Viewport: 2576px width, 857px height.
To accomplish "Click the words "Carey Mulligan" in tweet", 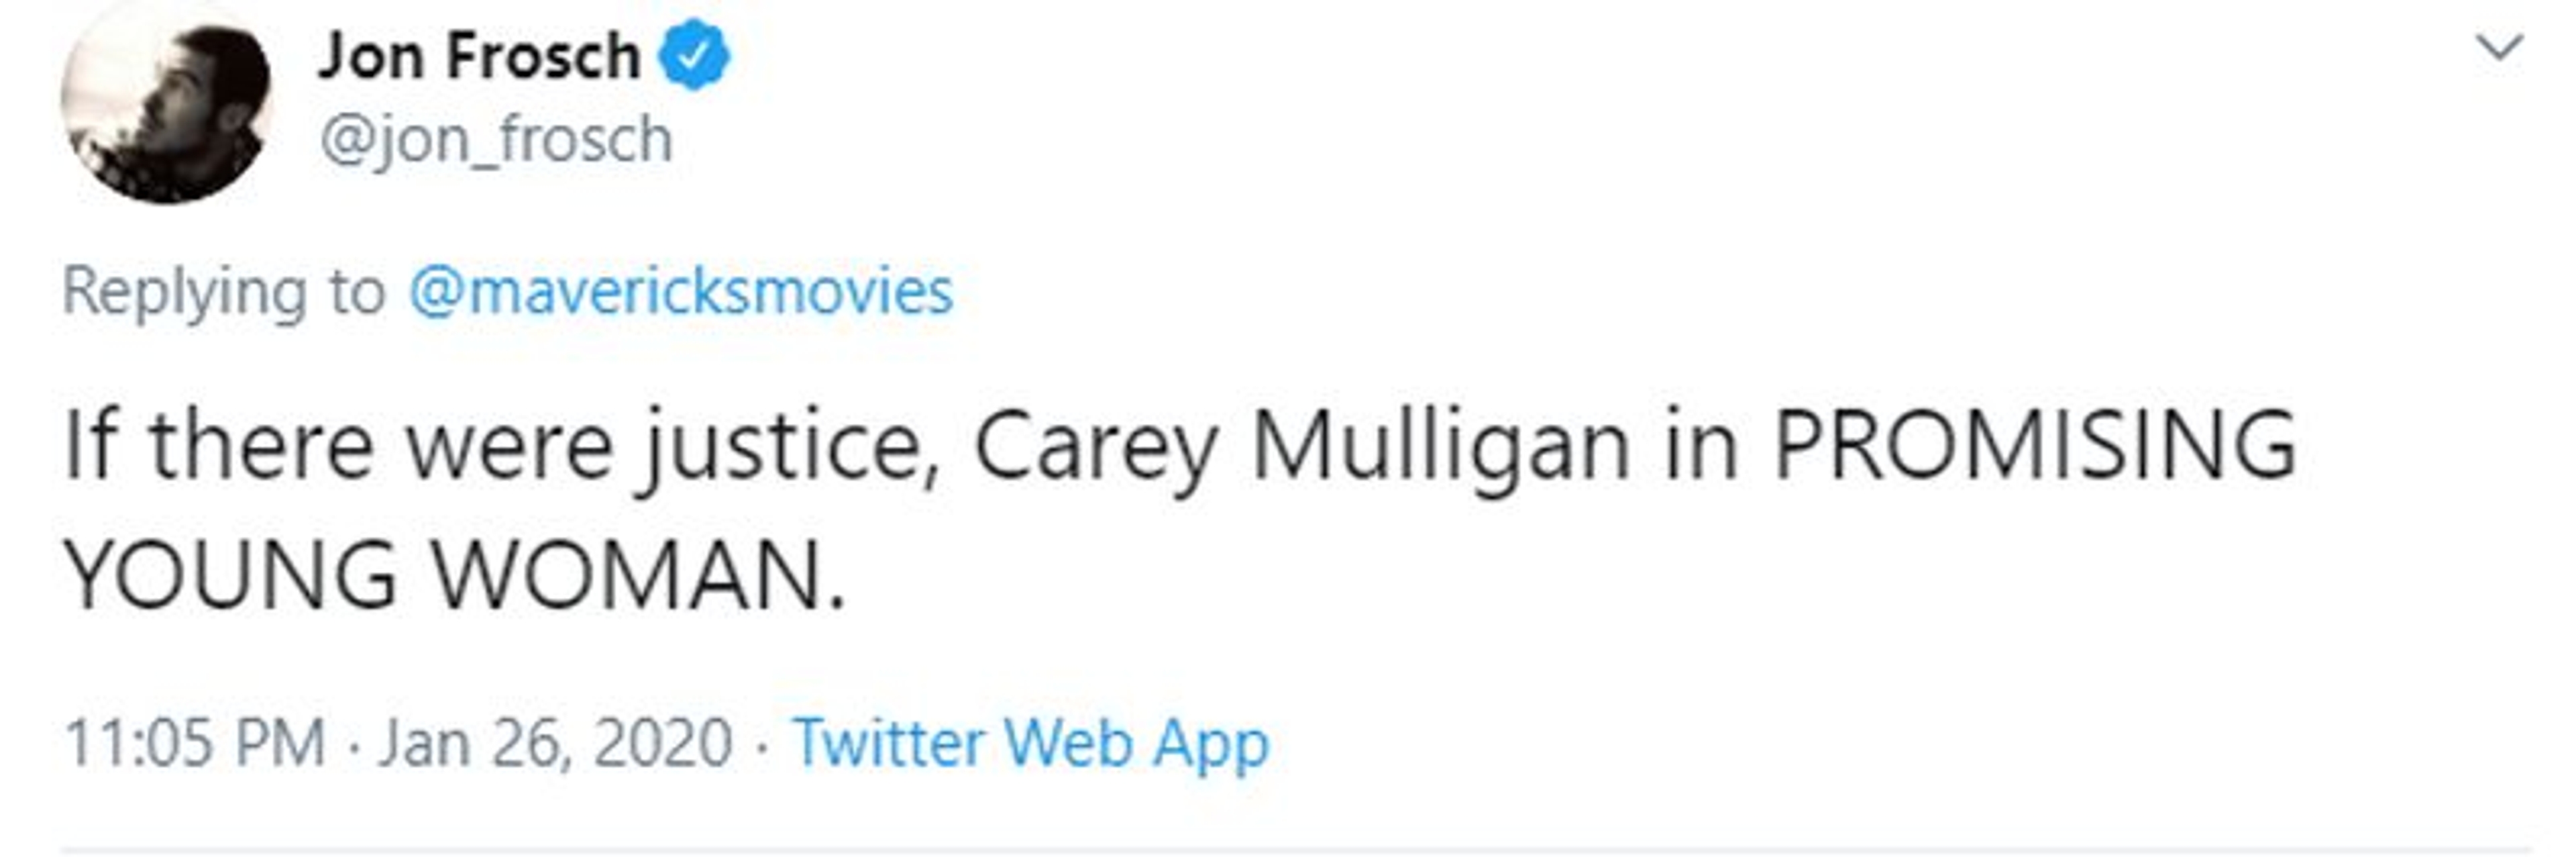I will [x=1302, y=446].
